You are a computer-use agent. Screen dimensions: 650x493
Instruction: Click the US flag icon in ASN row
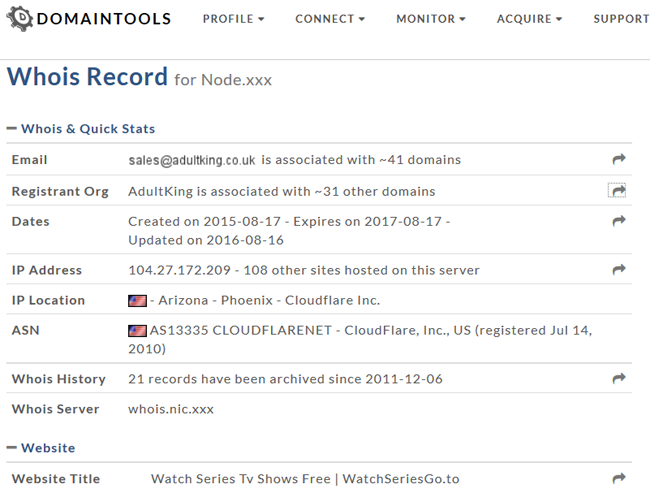coord(137,331)
